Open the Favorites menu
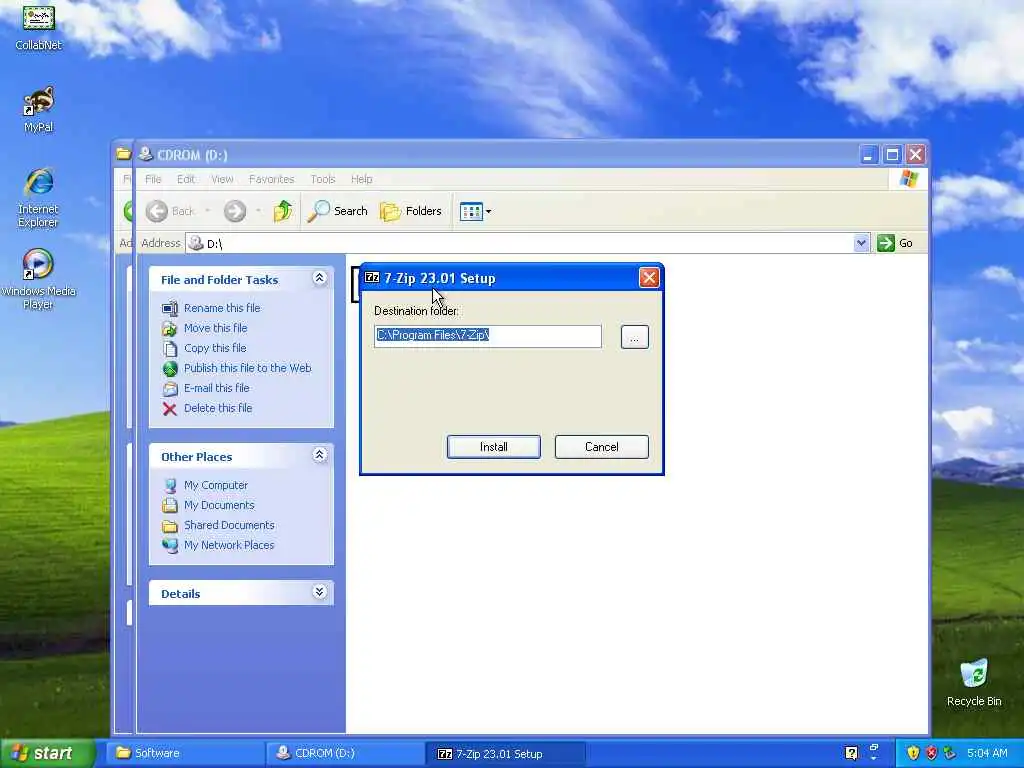Image resolution: width=1024 pixels, height=768 pixels. coord(272,179)
